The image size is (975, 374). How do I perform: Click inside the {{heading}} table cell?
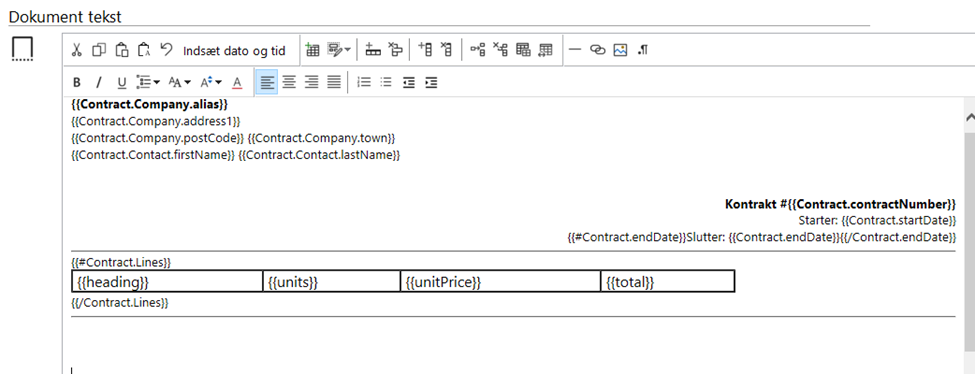[167, 282]
